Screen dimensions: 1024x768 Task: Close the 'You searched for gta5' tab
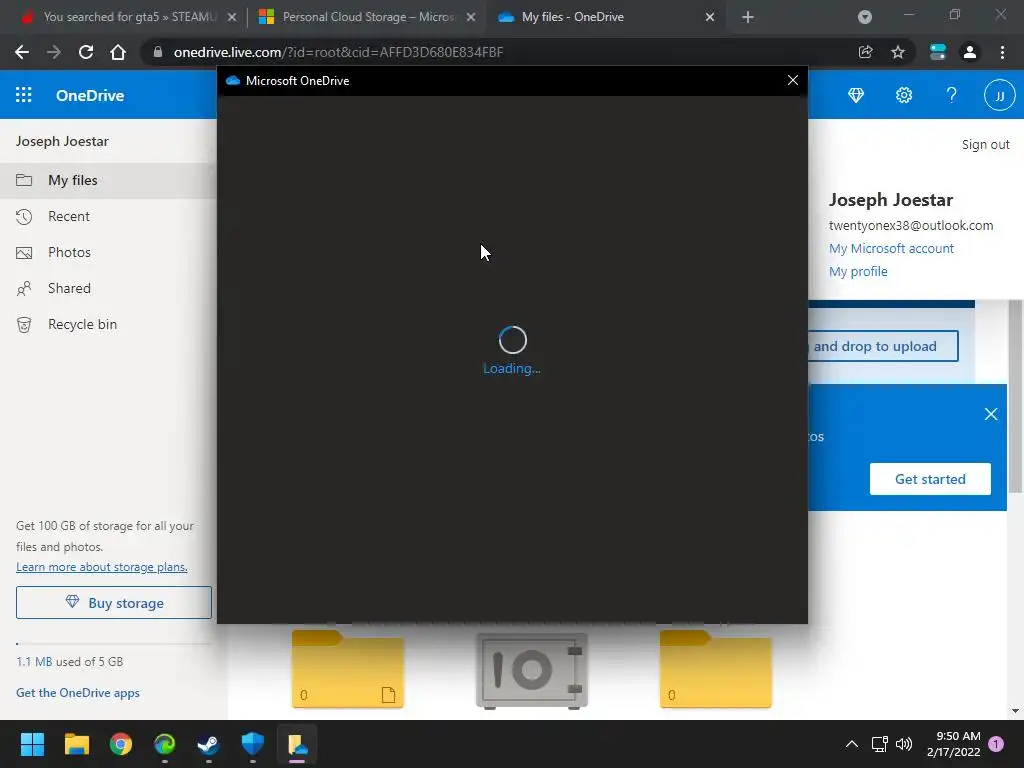232,17
